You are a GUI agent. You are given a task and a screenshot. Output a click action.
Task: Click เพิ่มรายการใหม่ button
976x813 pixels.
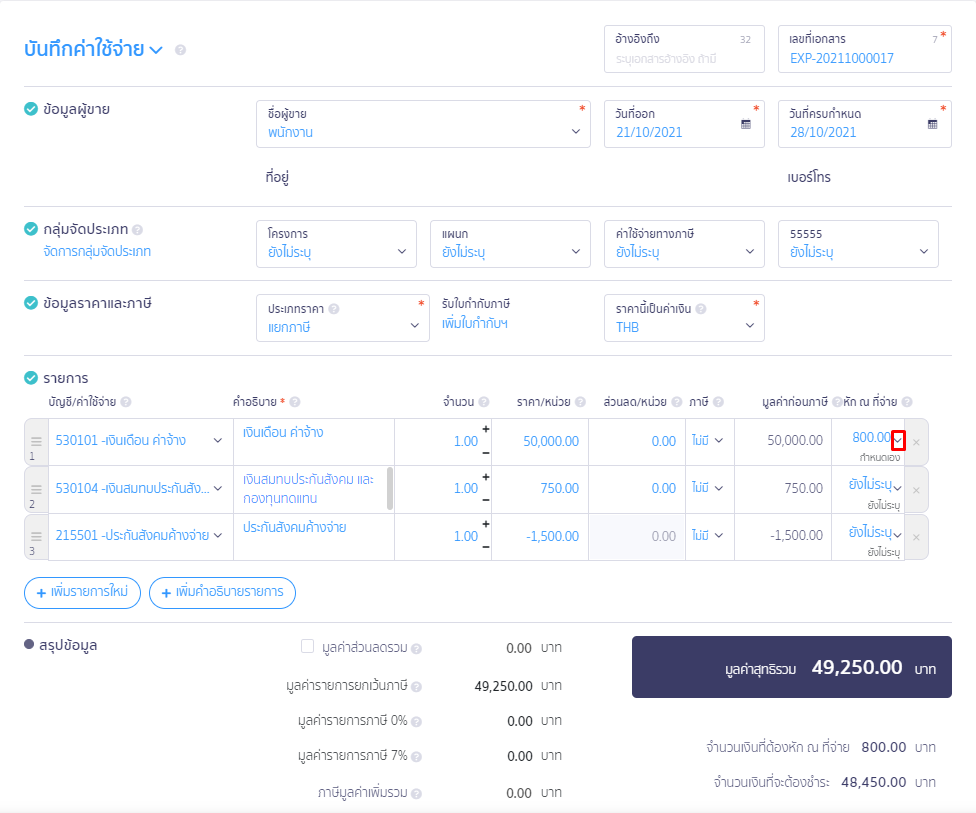point(82,593)
